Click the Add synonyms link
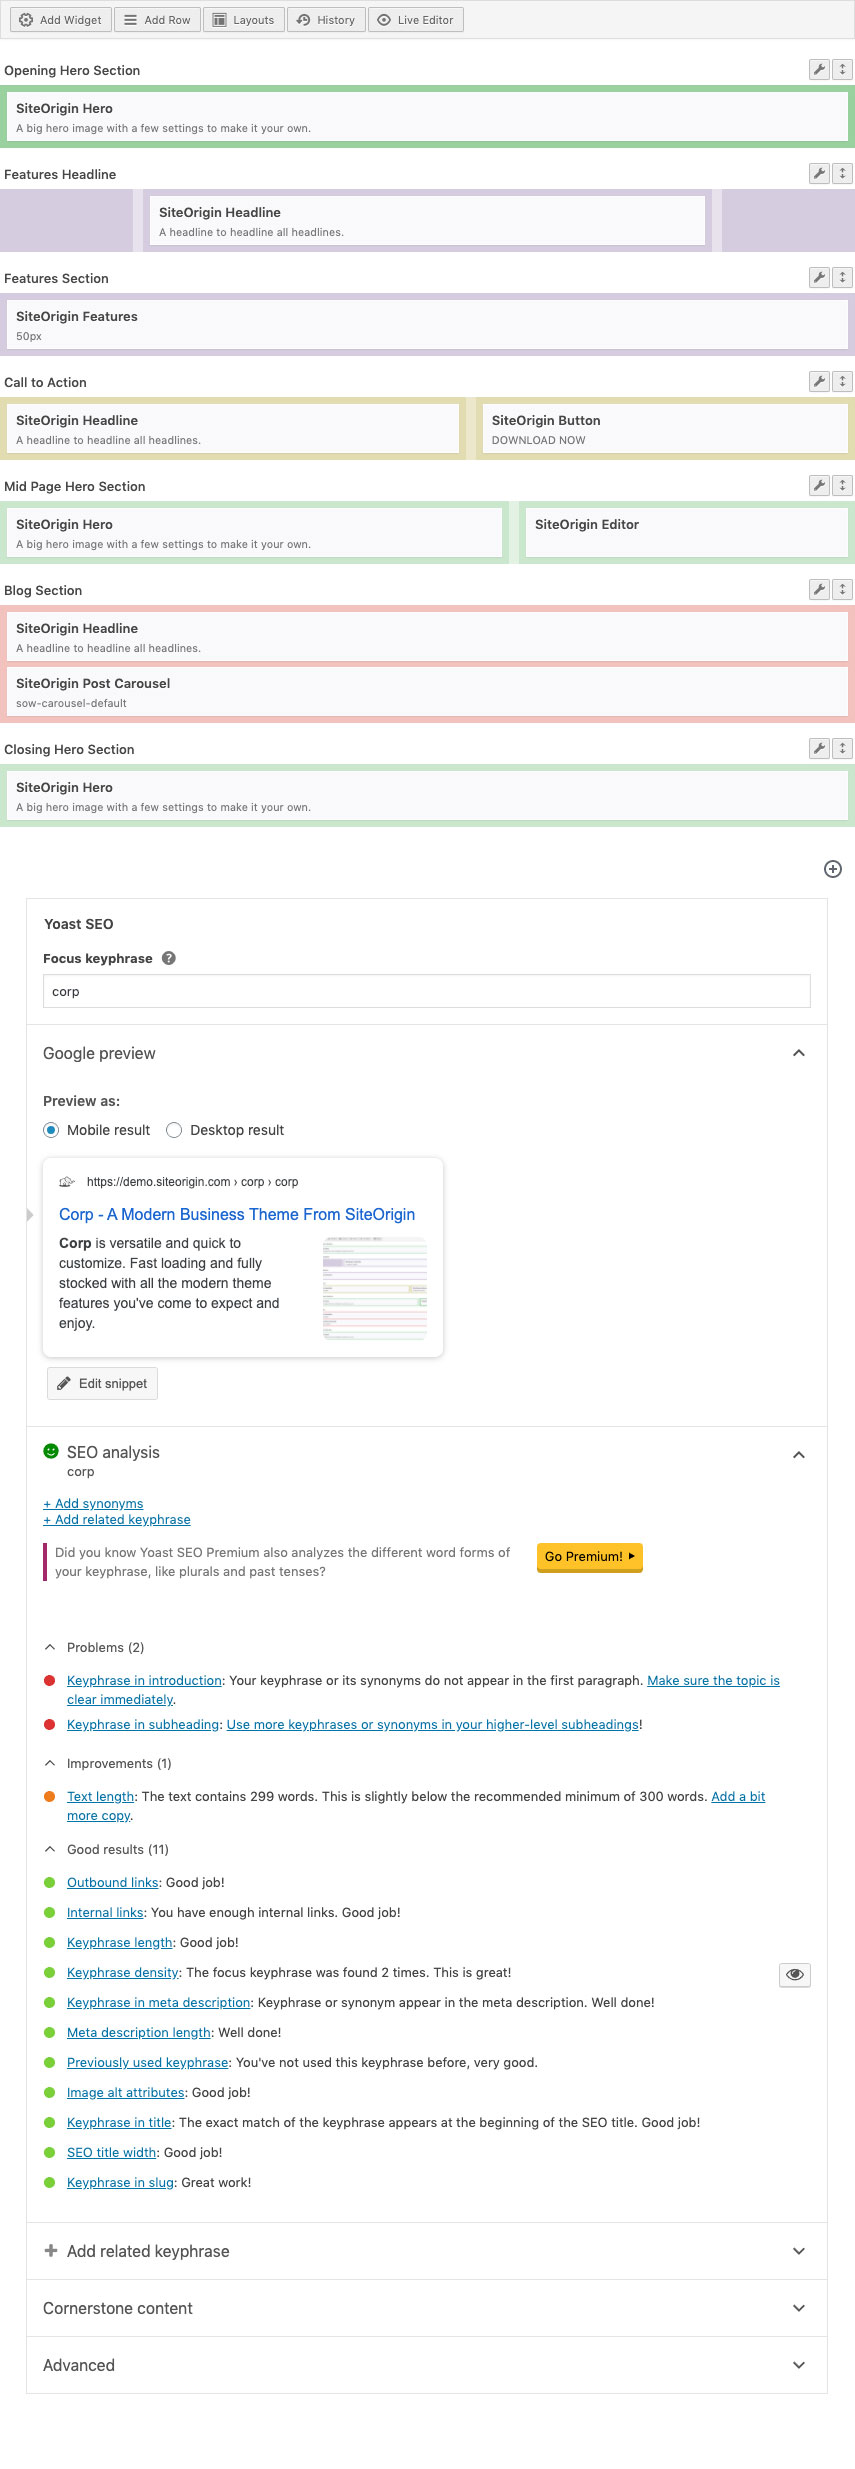 tap(93, 1504)
